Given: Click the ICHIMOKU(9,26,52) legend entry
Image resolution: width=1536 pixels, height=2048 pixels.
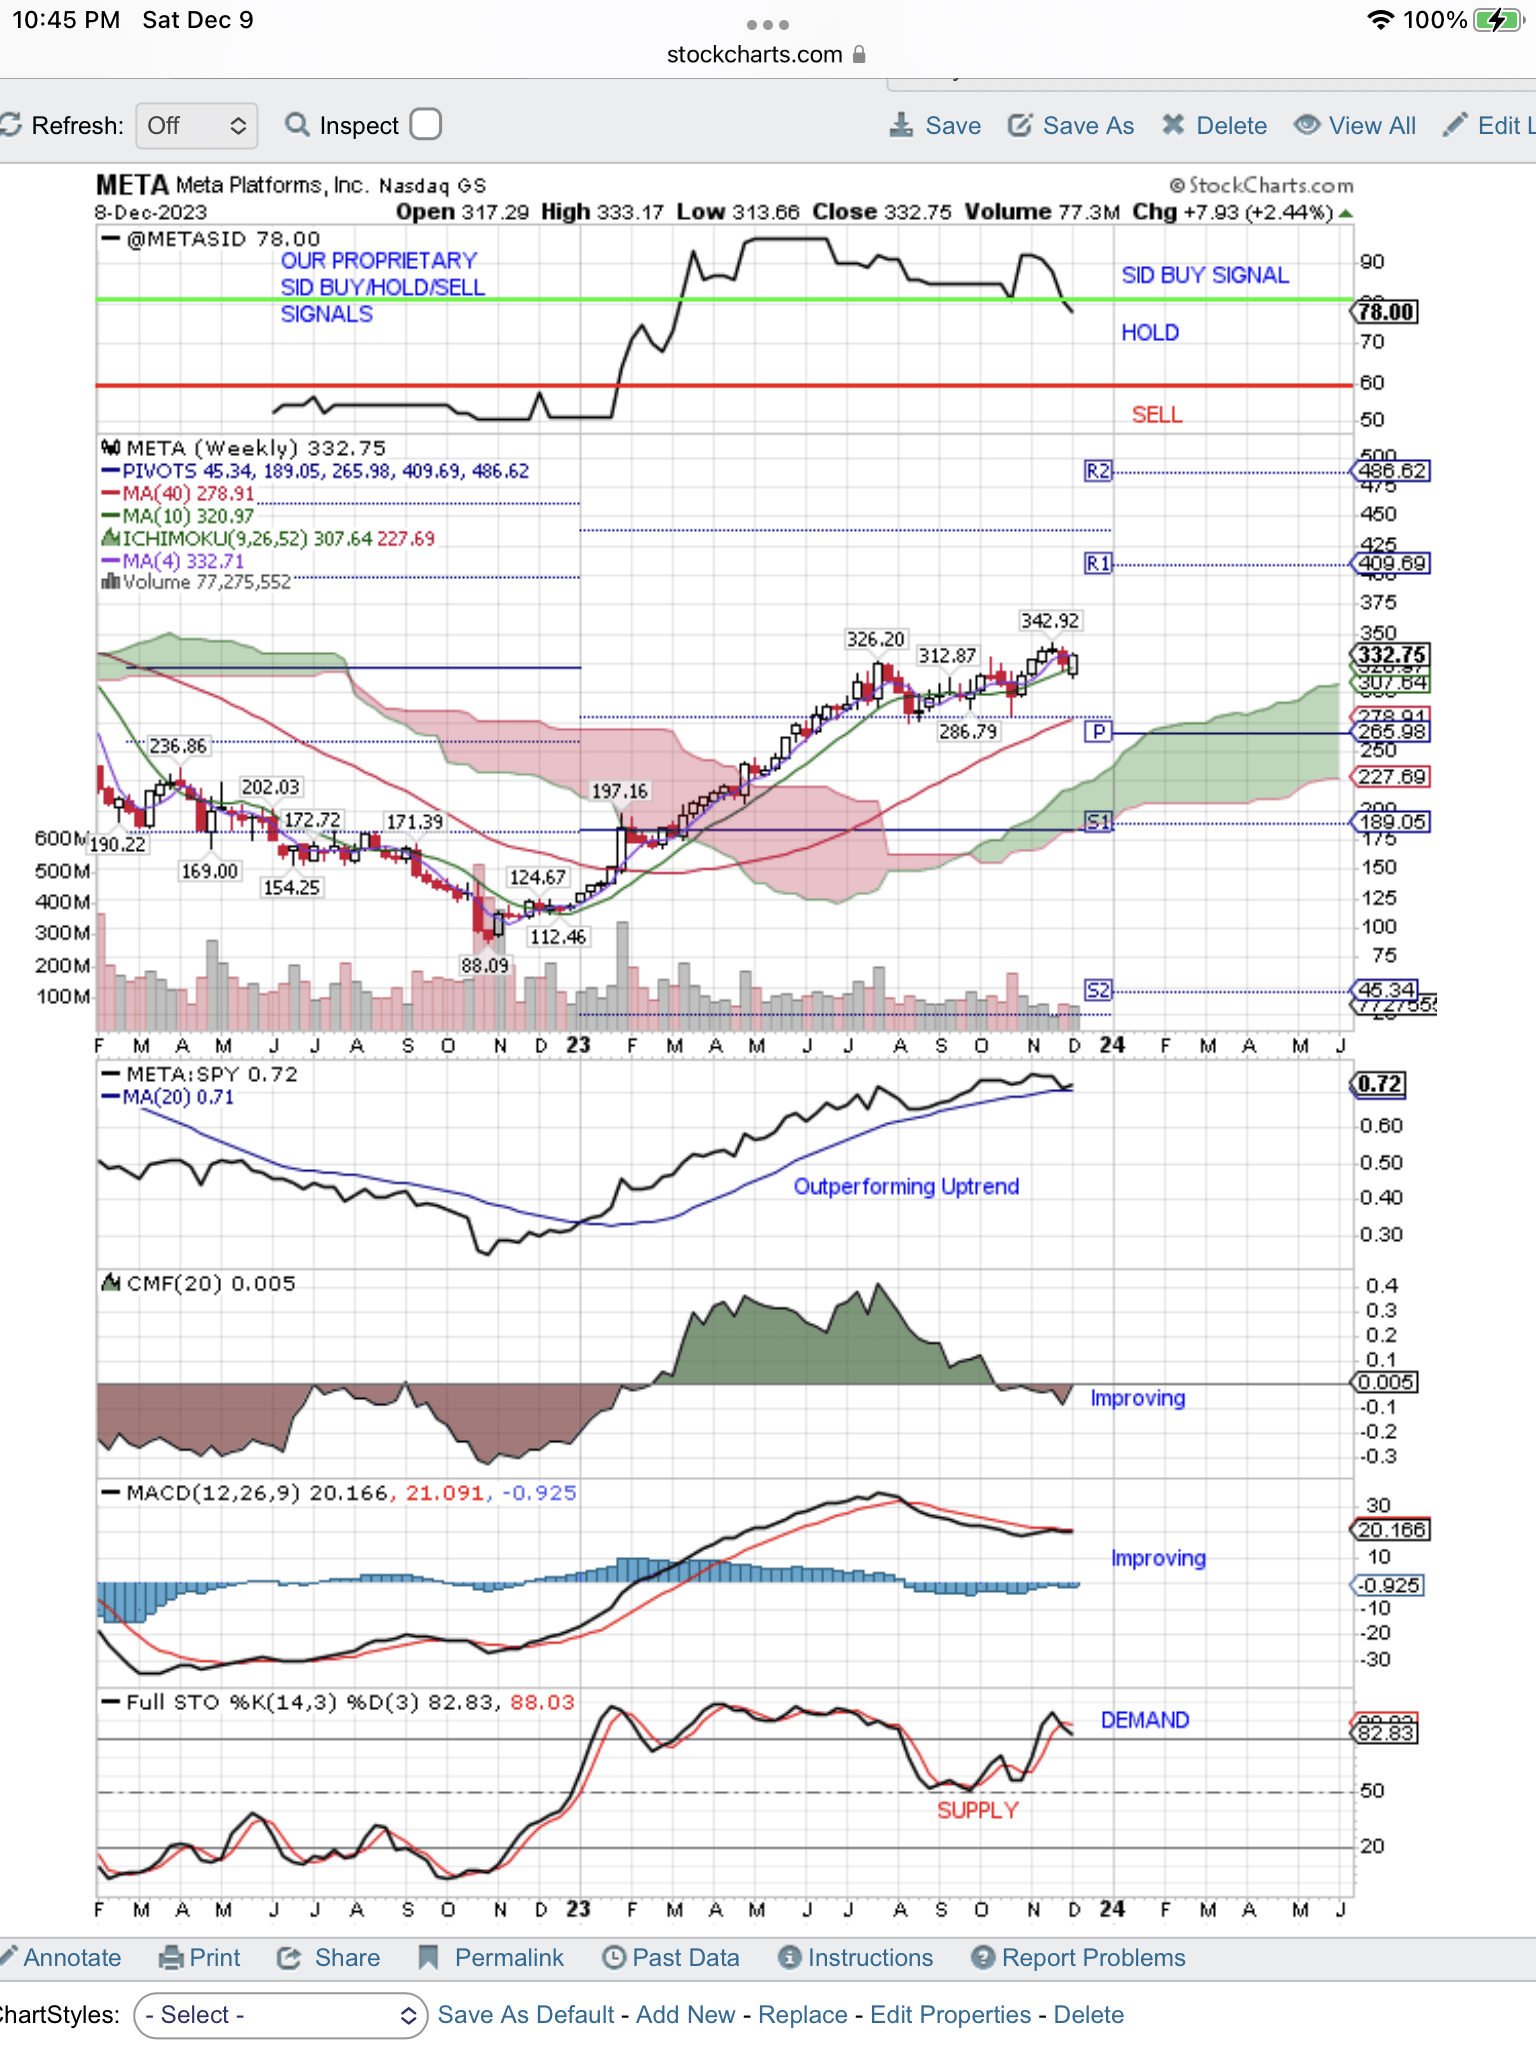Looking at the screenshot, I should [x=268, y=538].
